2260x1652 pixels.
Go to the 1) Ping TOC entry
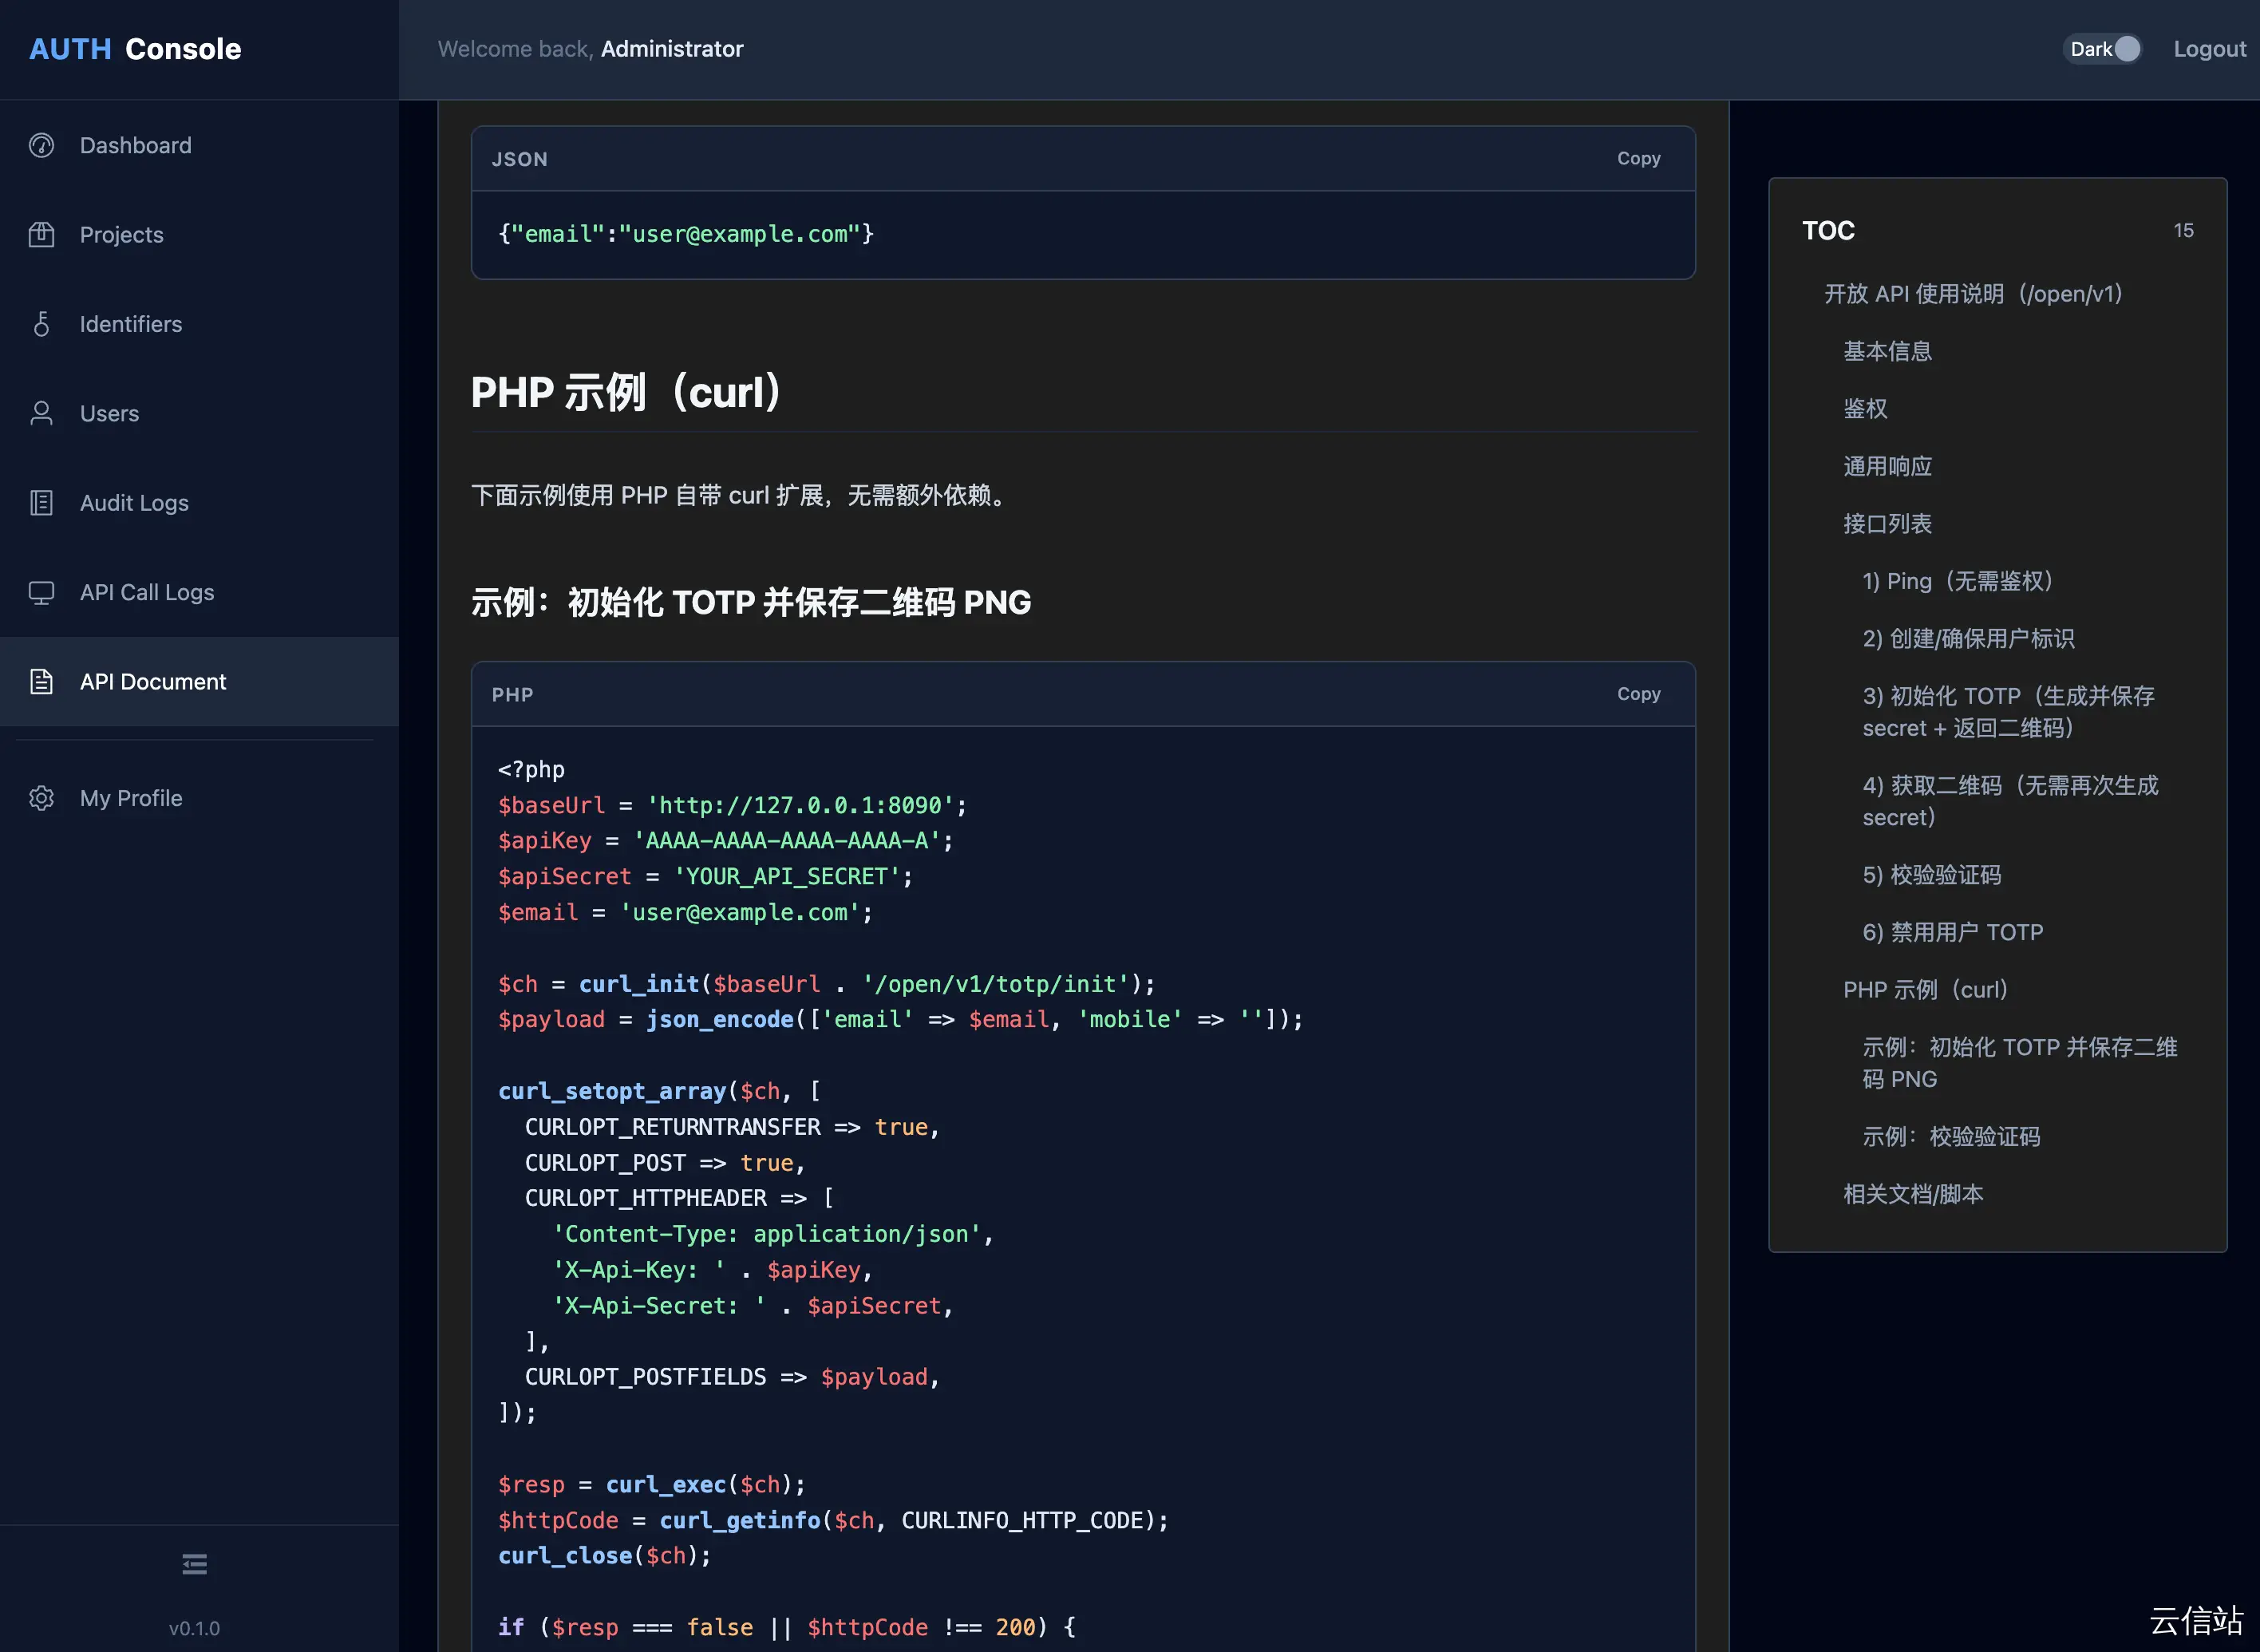click(x=1957, y=581)
